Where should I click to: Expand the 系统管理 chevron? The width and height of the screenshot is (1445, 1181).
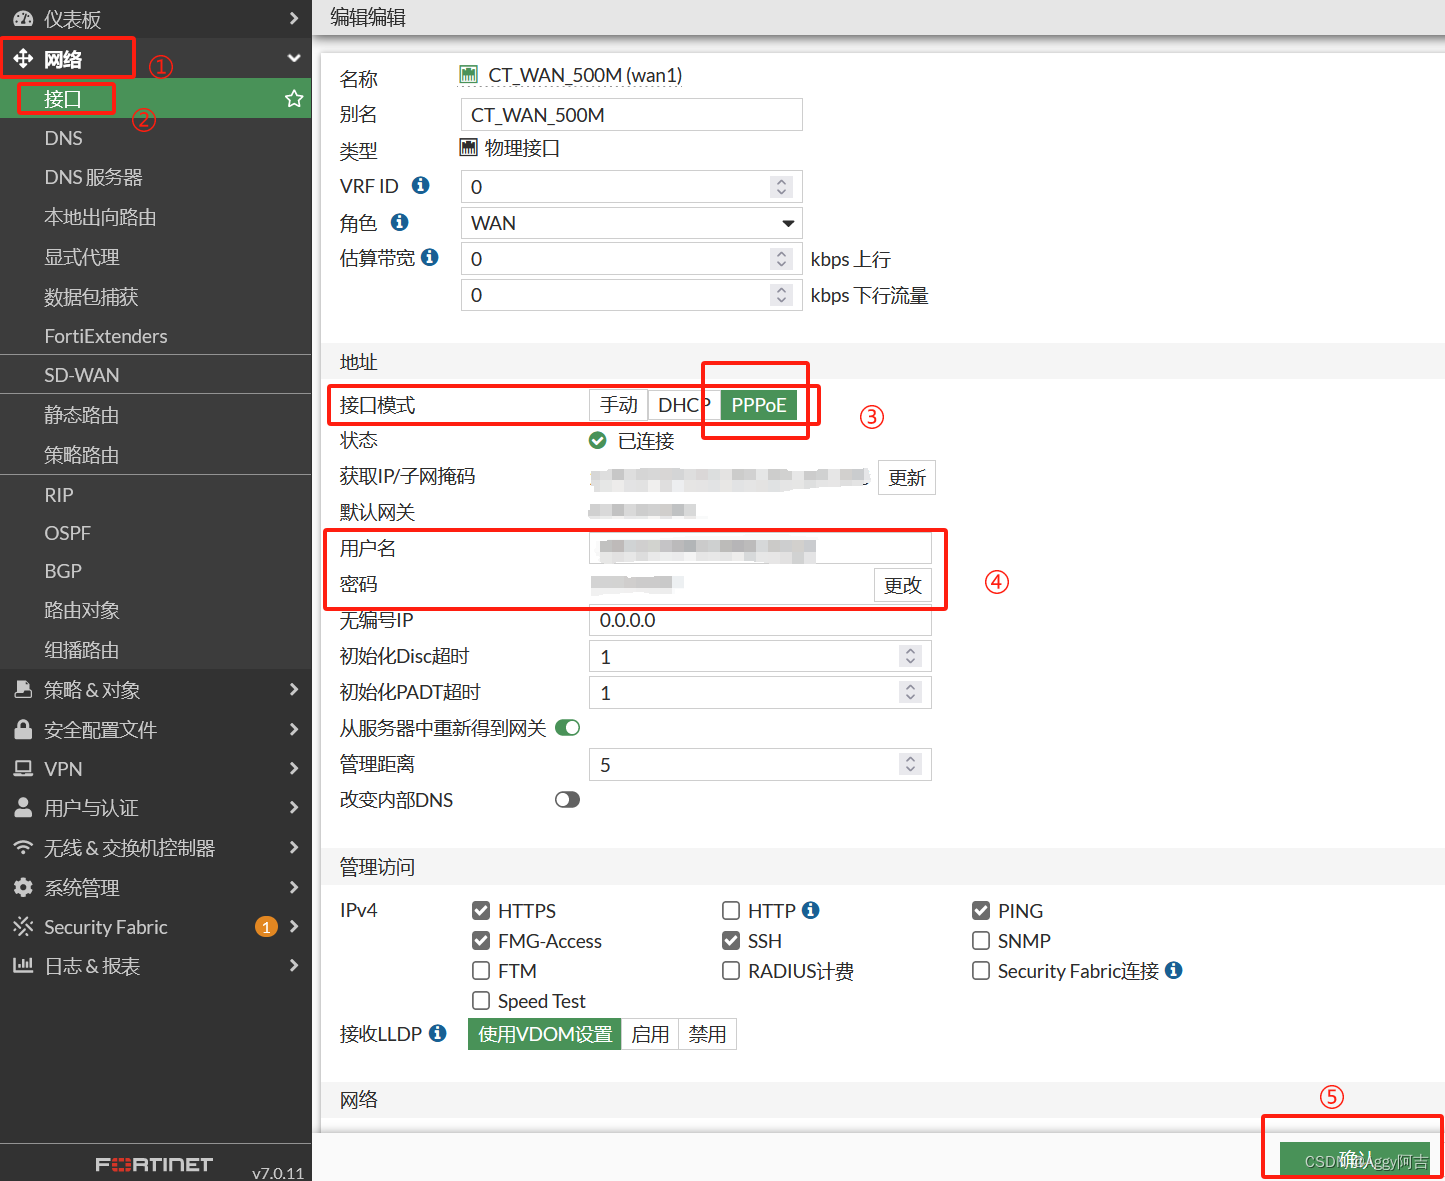[294, 887]
